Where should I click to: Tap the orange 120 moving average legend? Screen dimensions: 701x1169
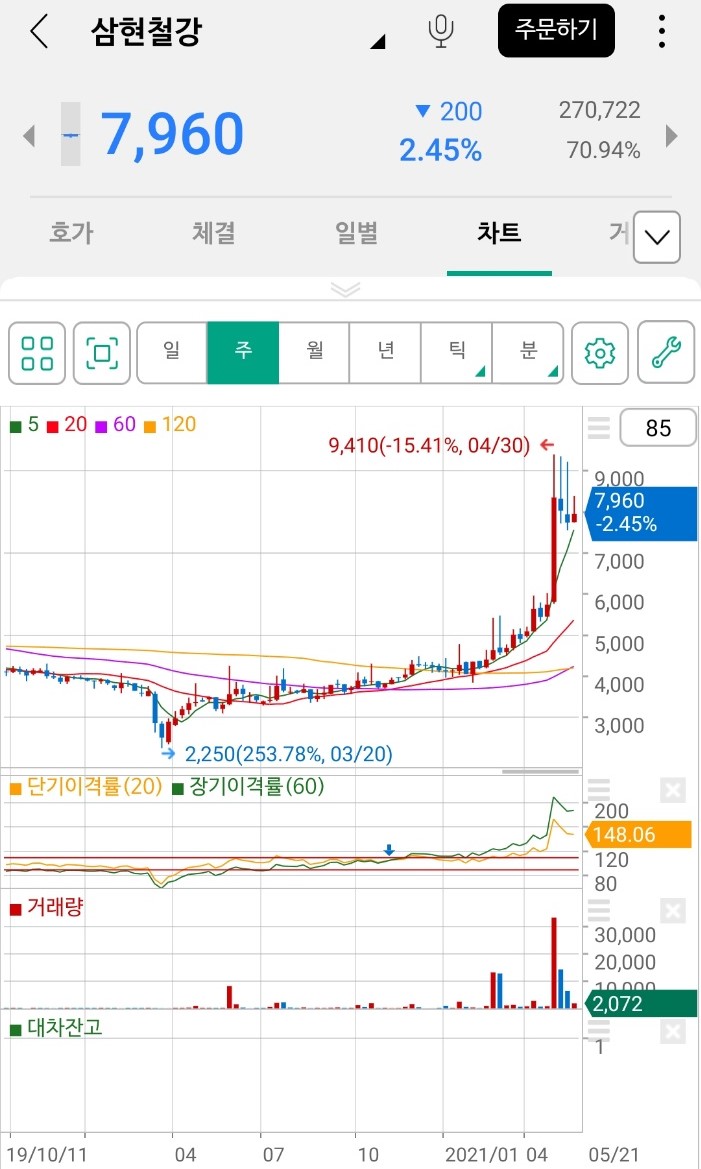170,425
